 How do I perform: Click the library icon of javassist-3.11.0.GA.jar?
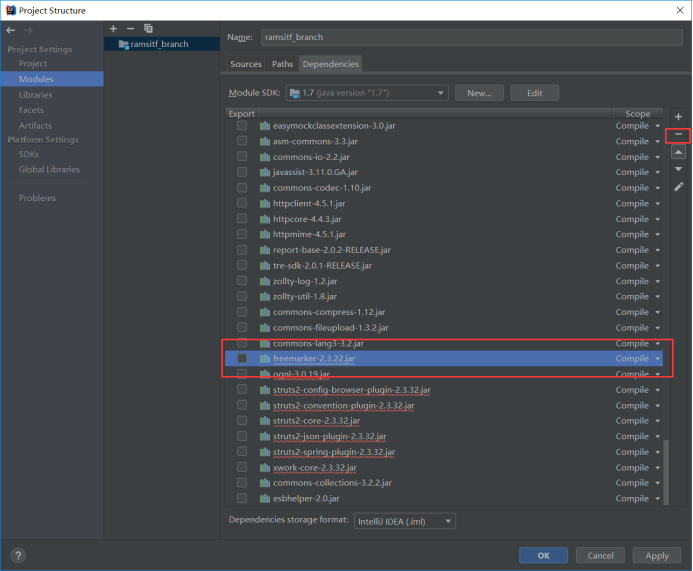(x=265, y=172)
